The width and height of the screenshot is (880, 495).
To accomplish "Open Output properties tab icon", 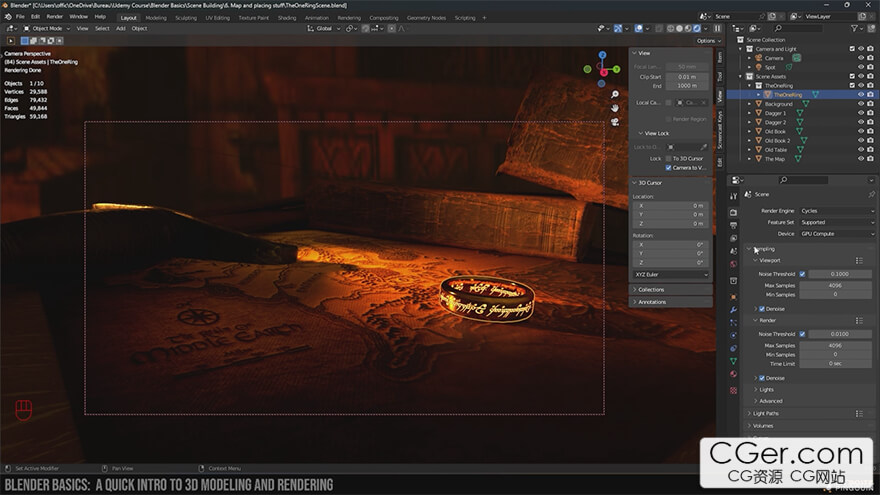I will click(734, 226).
